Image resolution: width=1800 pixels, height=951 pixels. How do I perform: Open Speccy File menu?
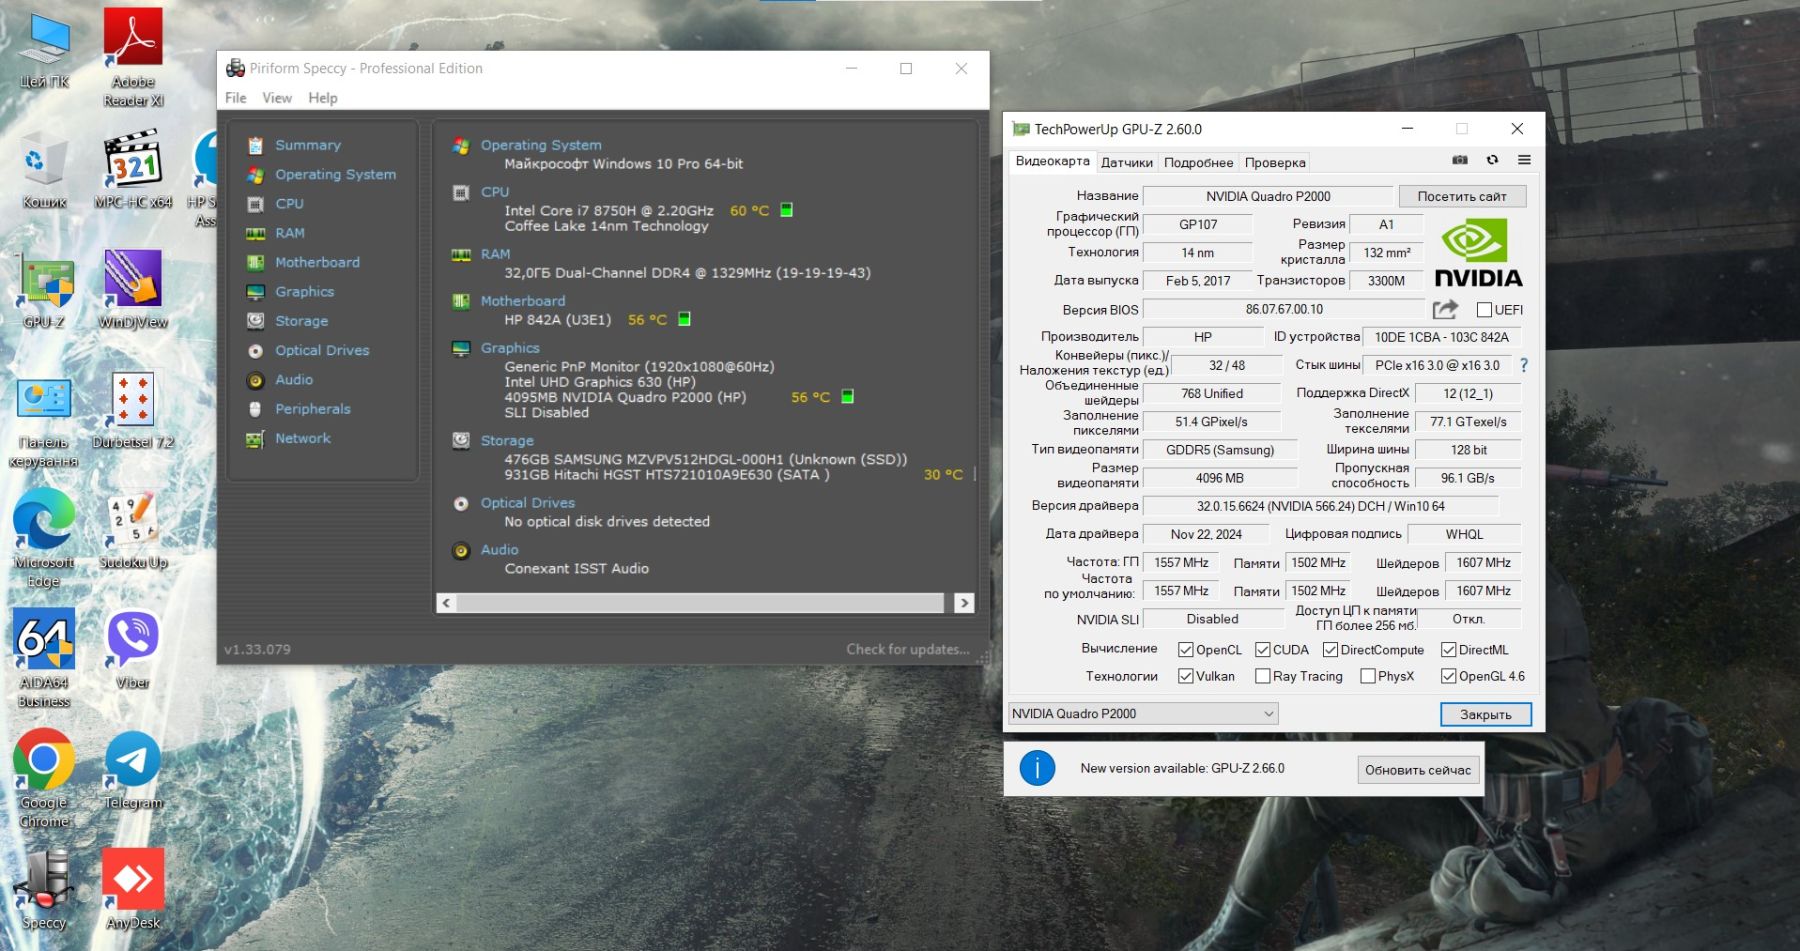click(x=236, y=98)
